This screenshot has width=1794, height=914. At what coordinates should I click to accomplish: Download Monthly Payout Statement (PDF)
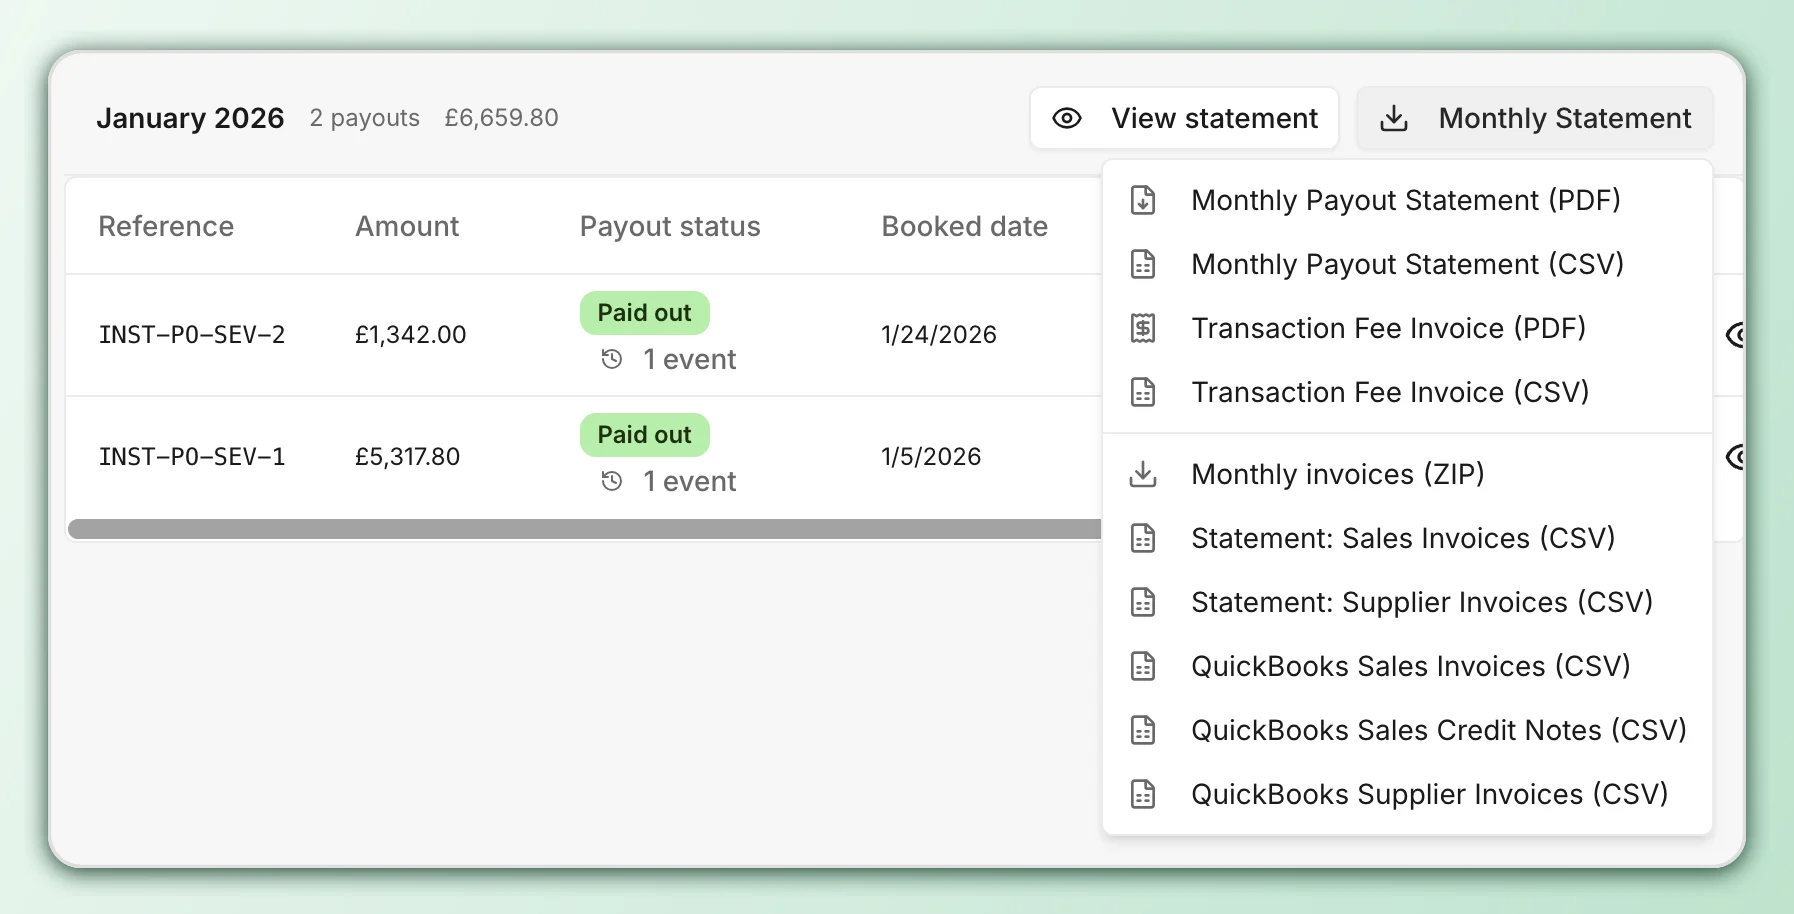click(1407, 200)
